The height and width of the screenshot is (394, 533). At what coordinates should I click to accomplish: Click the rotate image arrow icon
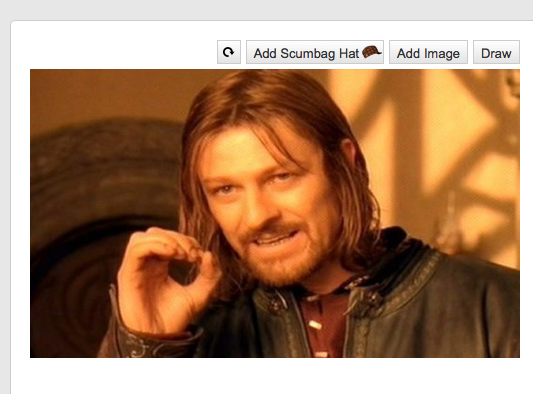click(229, 52)
